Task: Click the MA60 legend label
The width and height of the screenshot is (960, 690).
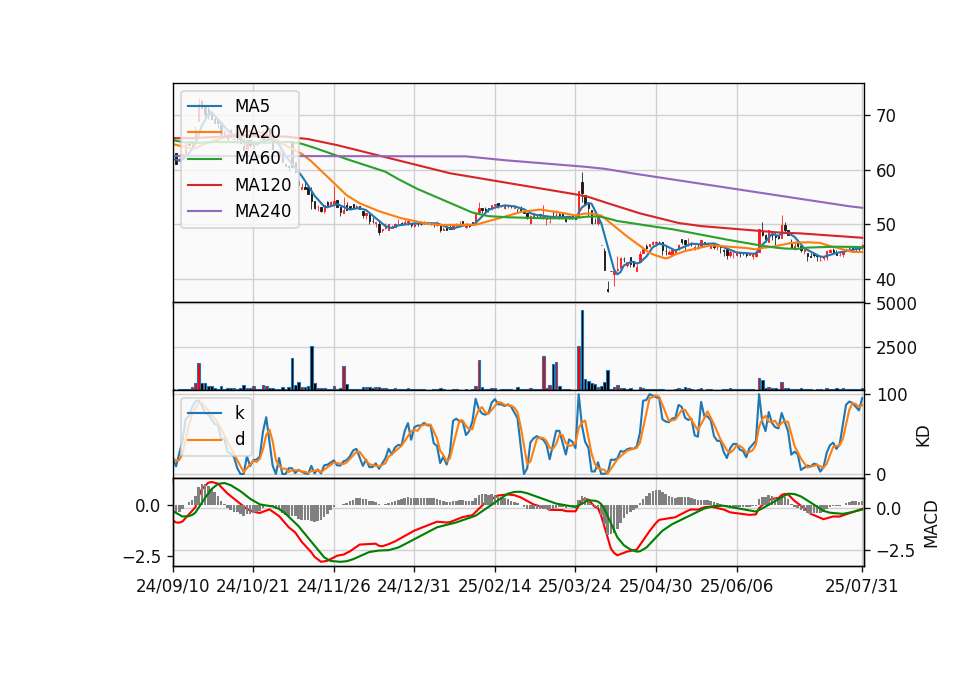Action: (258, 158)
